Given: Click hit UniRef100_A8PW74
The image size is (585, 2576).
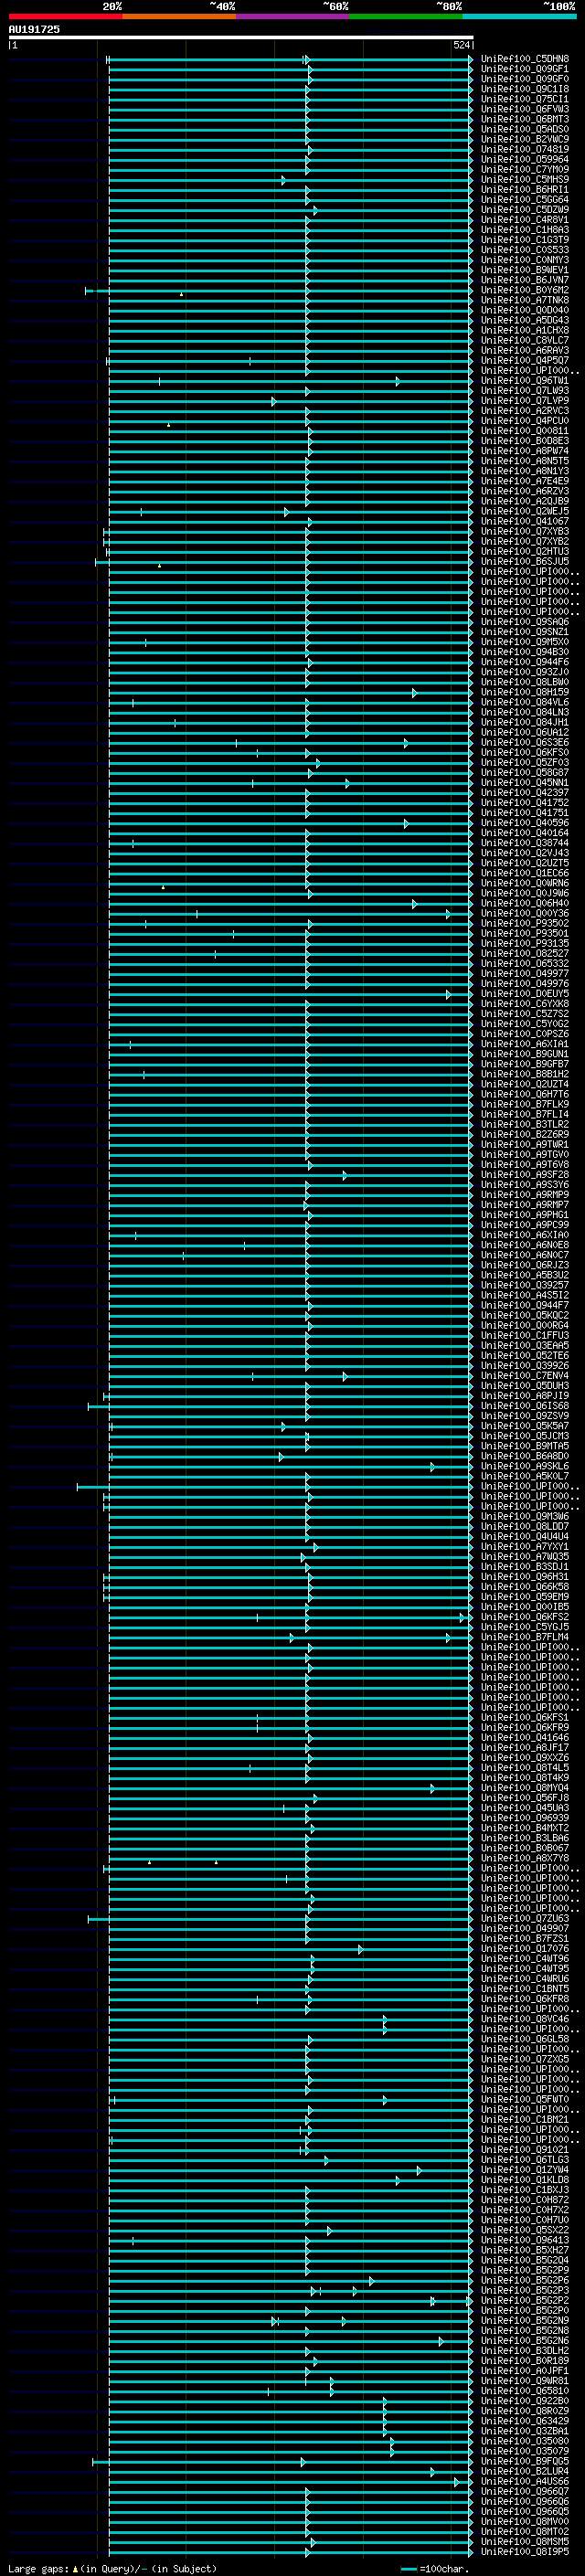Looking at the screenshot, I should (525, 451).
